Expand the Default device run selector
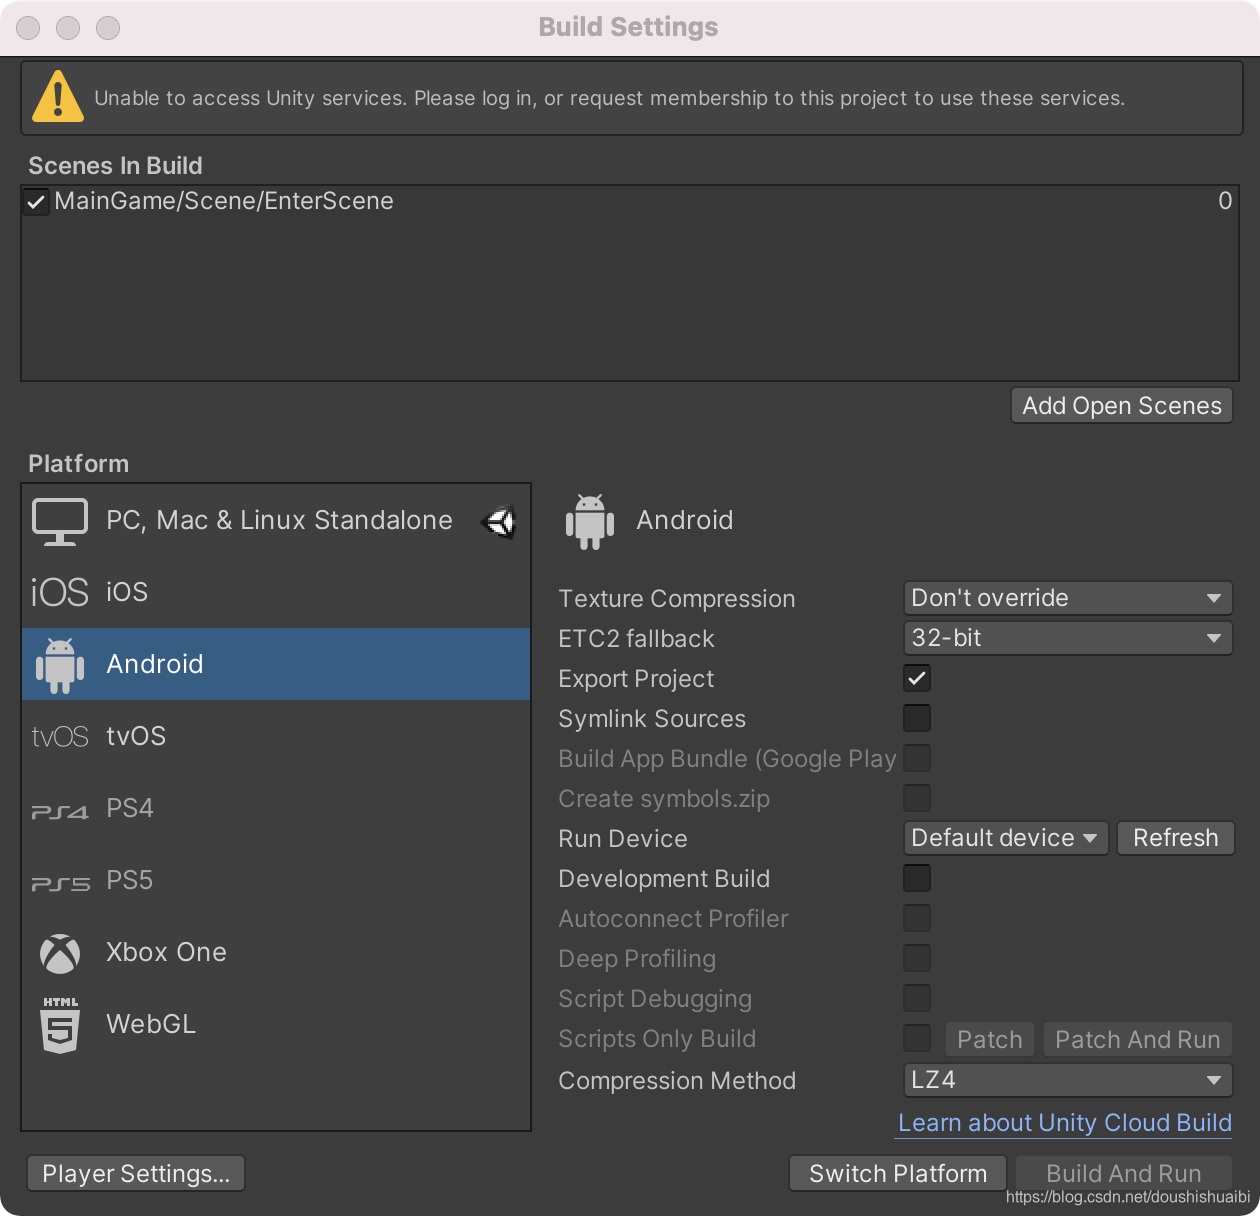 pyautogui.click(x=1004, y=838)
